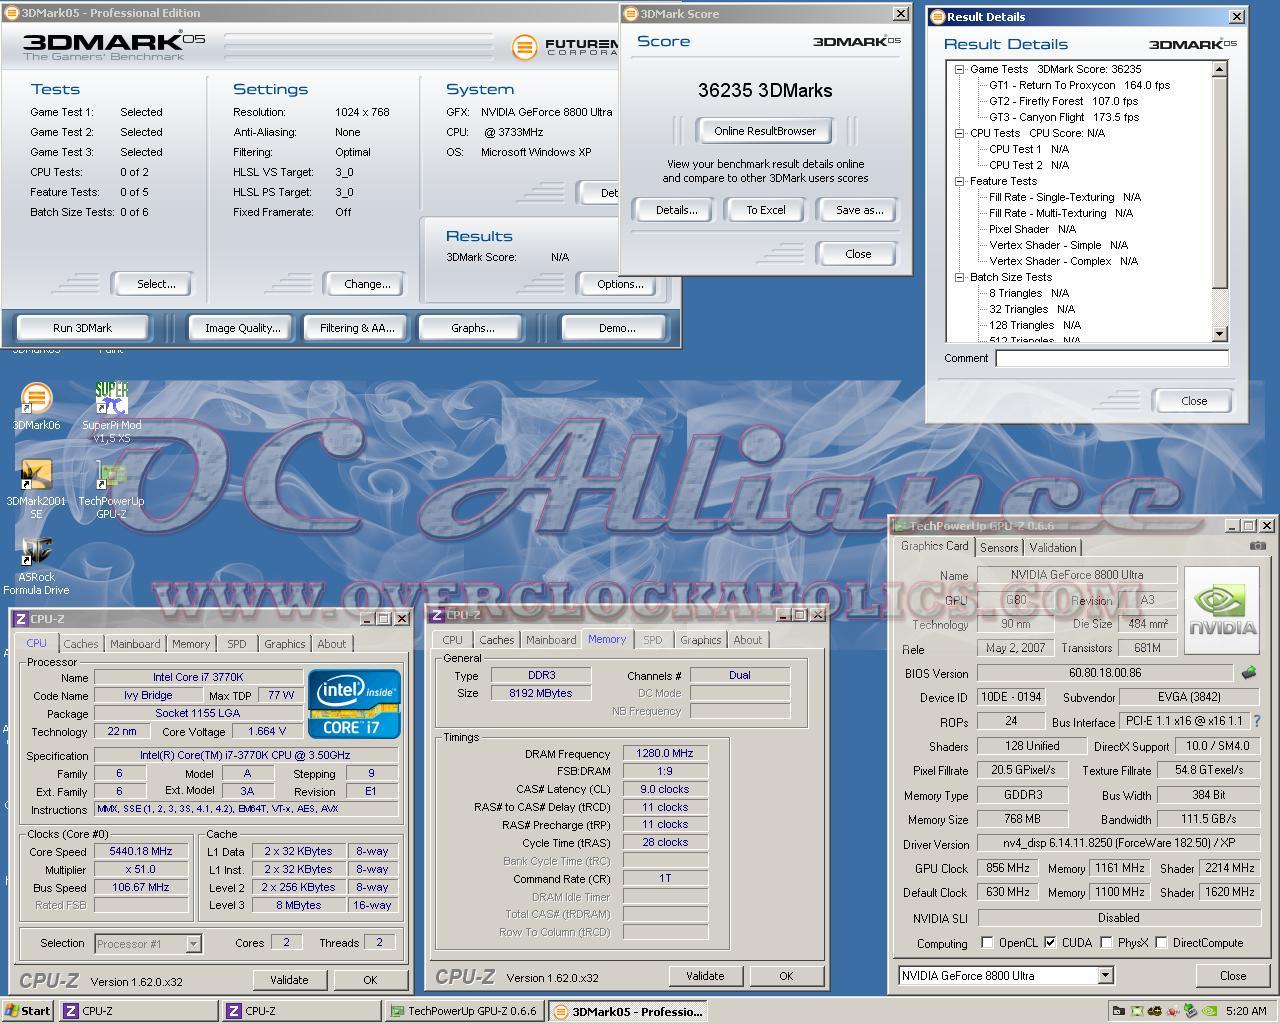Click the red tray icon

click(x=1173, y=1011)
